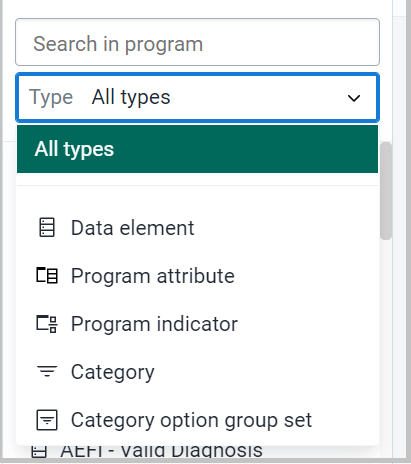Select the All types option
This screenshot has width=411, height=464.
point(197,149)
